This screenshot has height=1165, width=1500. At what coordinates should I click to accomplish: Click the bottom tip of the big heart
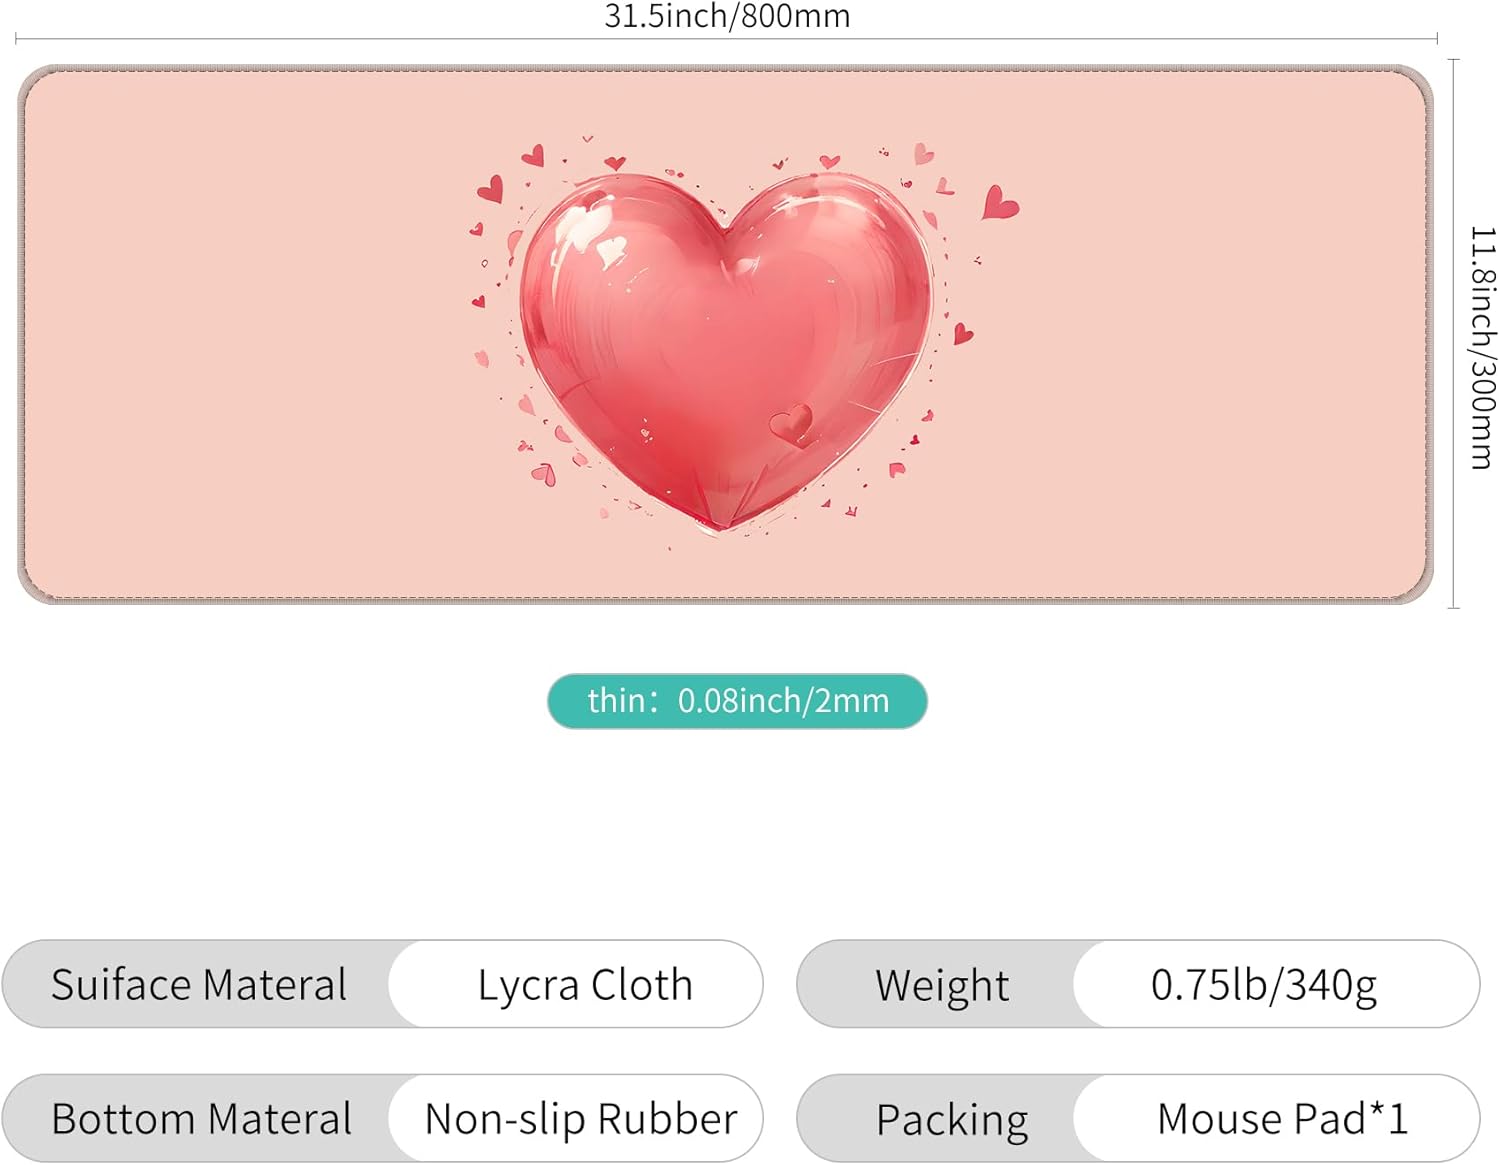point(722,522)
